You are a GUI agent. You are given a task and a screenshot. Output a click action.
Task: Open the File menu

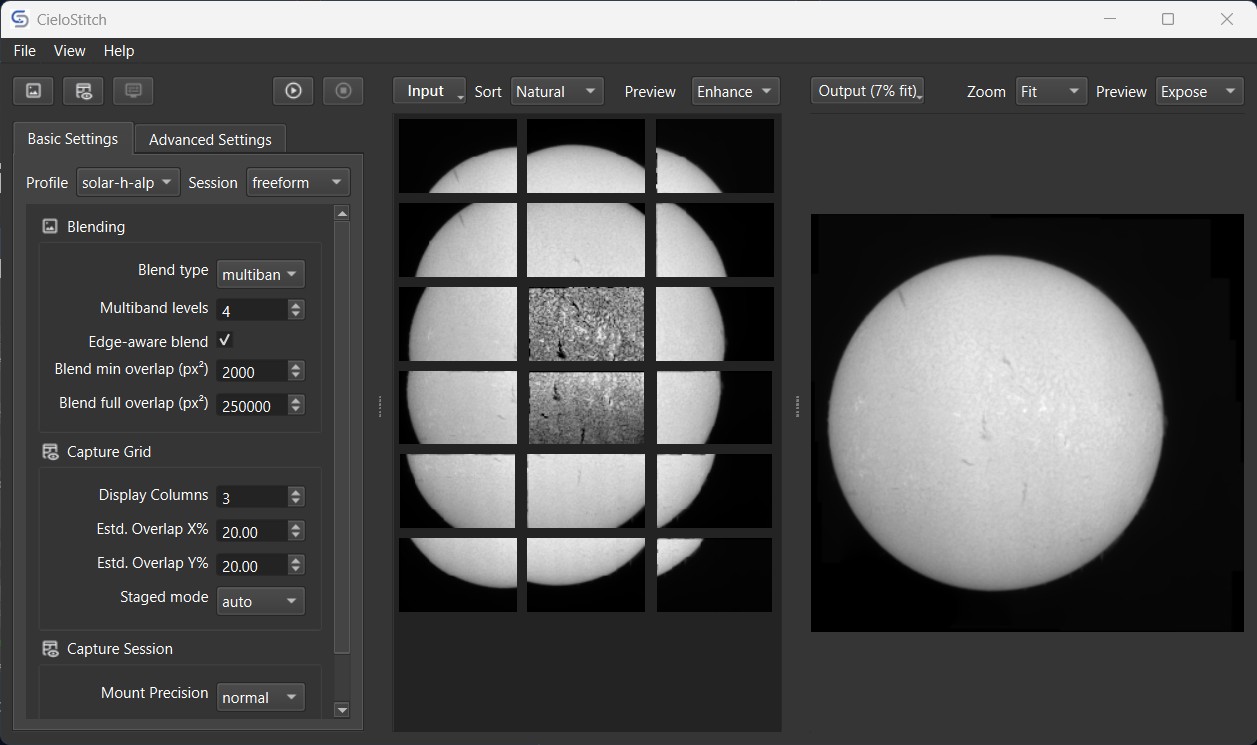point(24,51)
